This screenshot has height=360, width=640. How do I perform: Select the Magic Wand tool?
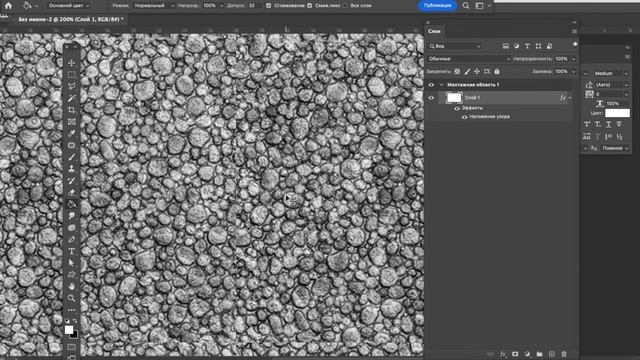tap(71, 98)
